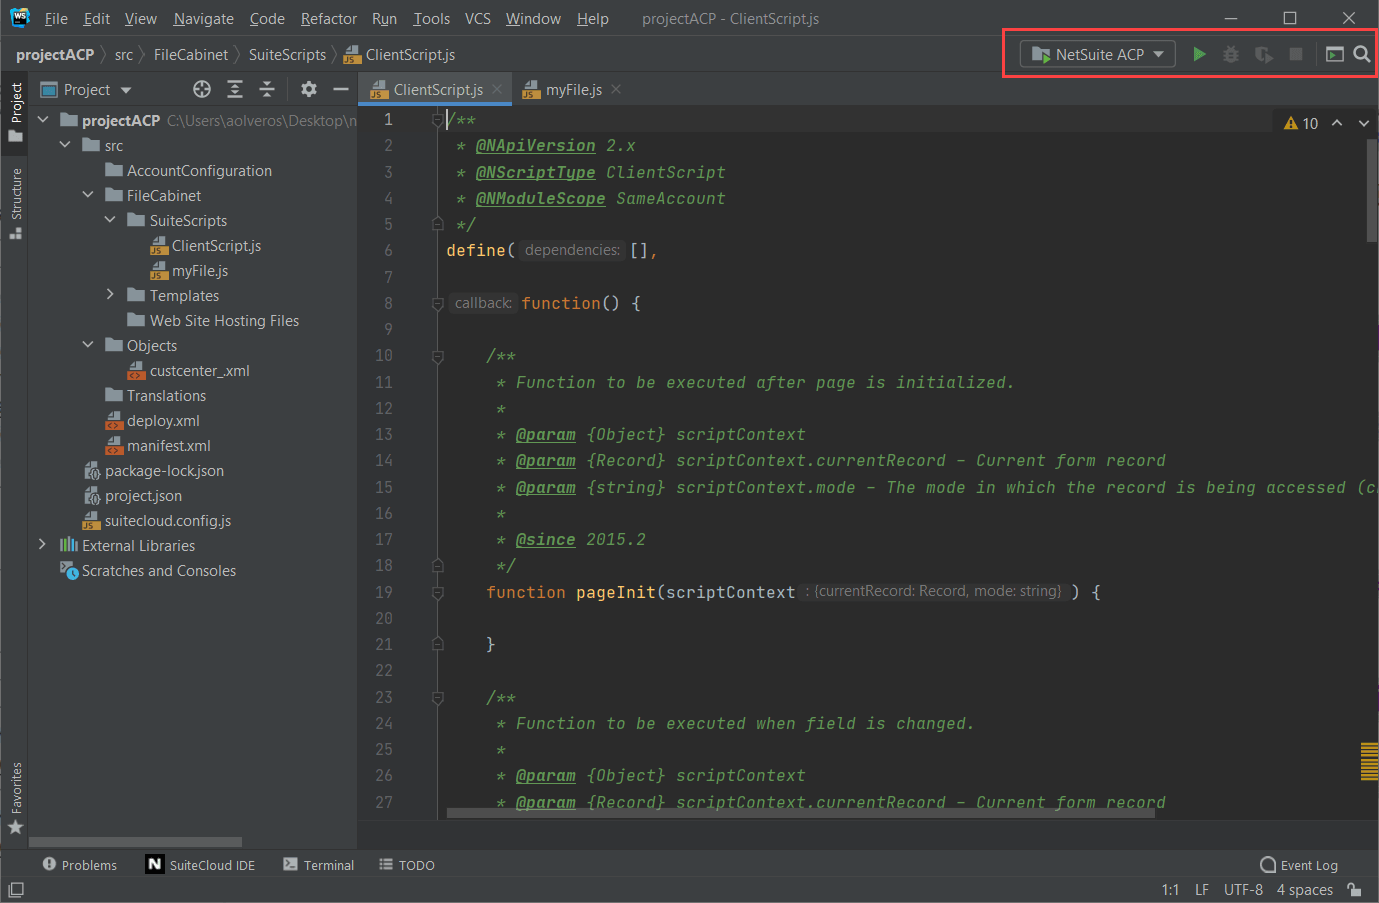This screenshot has width=1379, height=903.
Task: Switch to the myFile.js tab
Action: (573, 89)
